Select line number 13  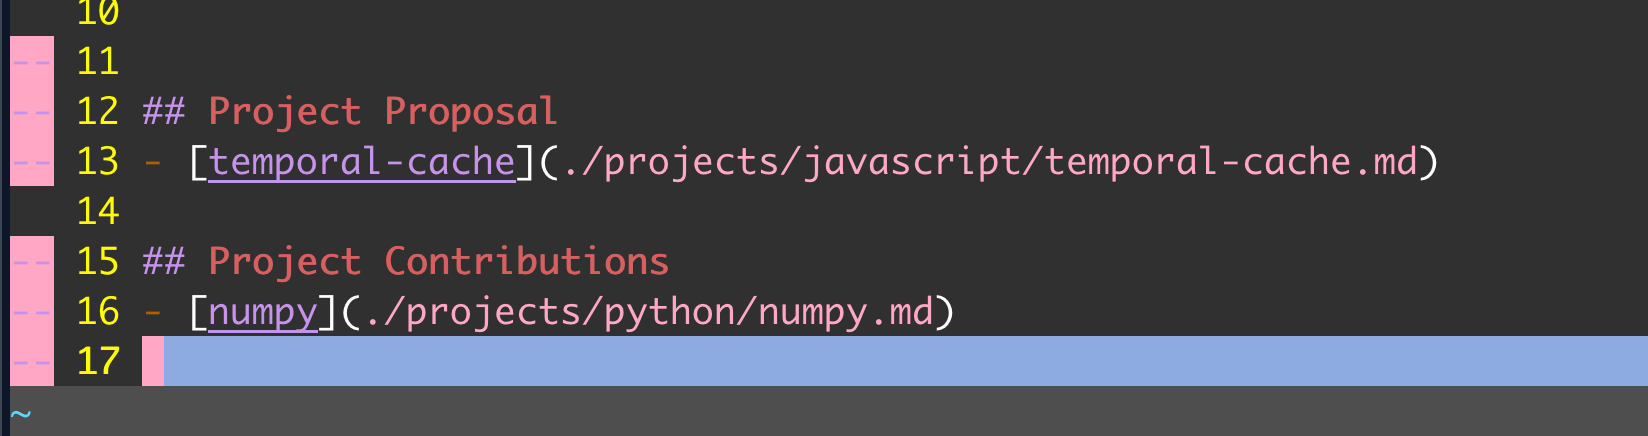98,162
